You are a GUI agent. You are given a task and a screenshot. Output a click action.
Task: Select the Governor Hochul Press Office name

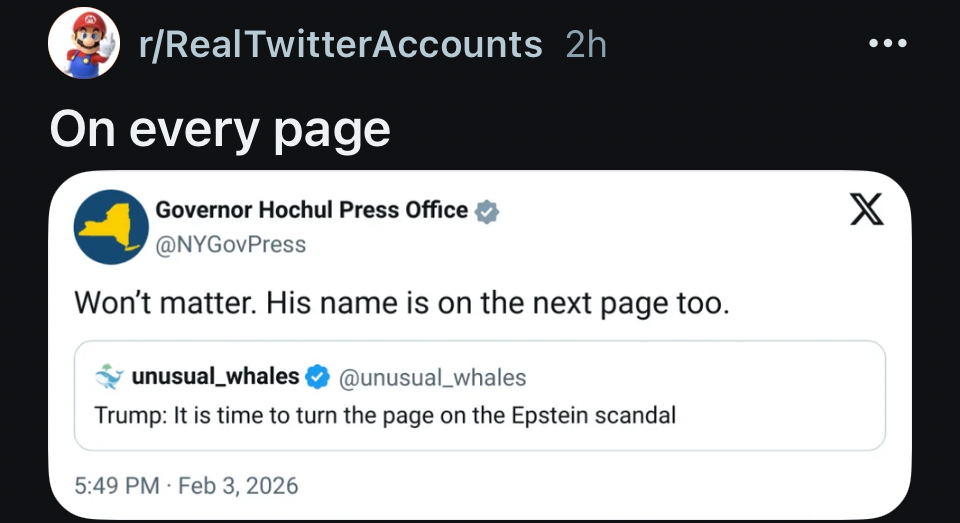(x=311, y=210)
